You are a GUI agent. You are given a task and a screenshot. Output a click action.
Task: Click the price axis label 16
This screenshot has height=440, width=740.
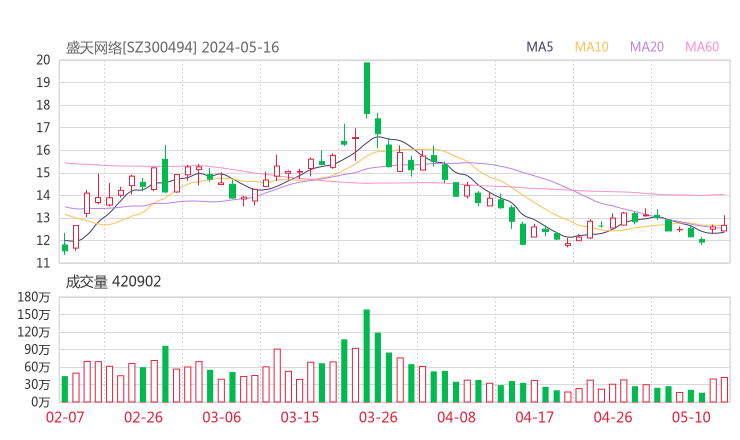pyautogui.click(x=43, y=151)
